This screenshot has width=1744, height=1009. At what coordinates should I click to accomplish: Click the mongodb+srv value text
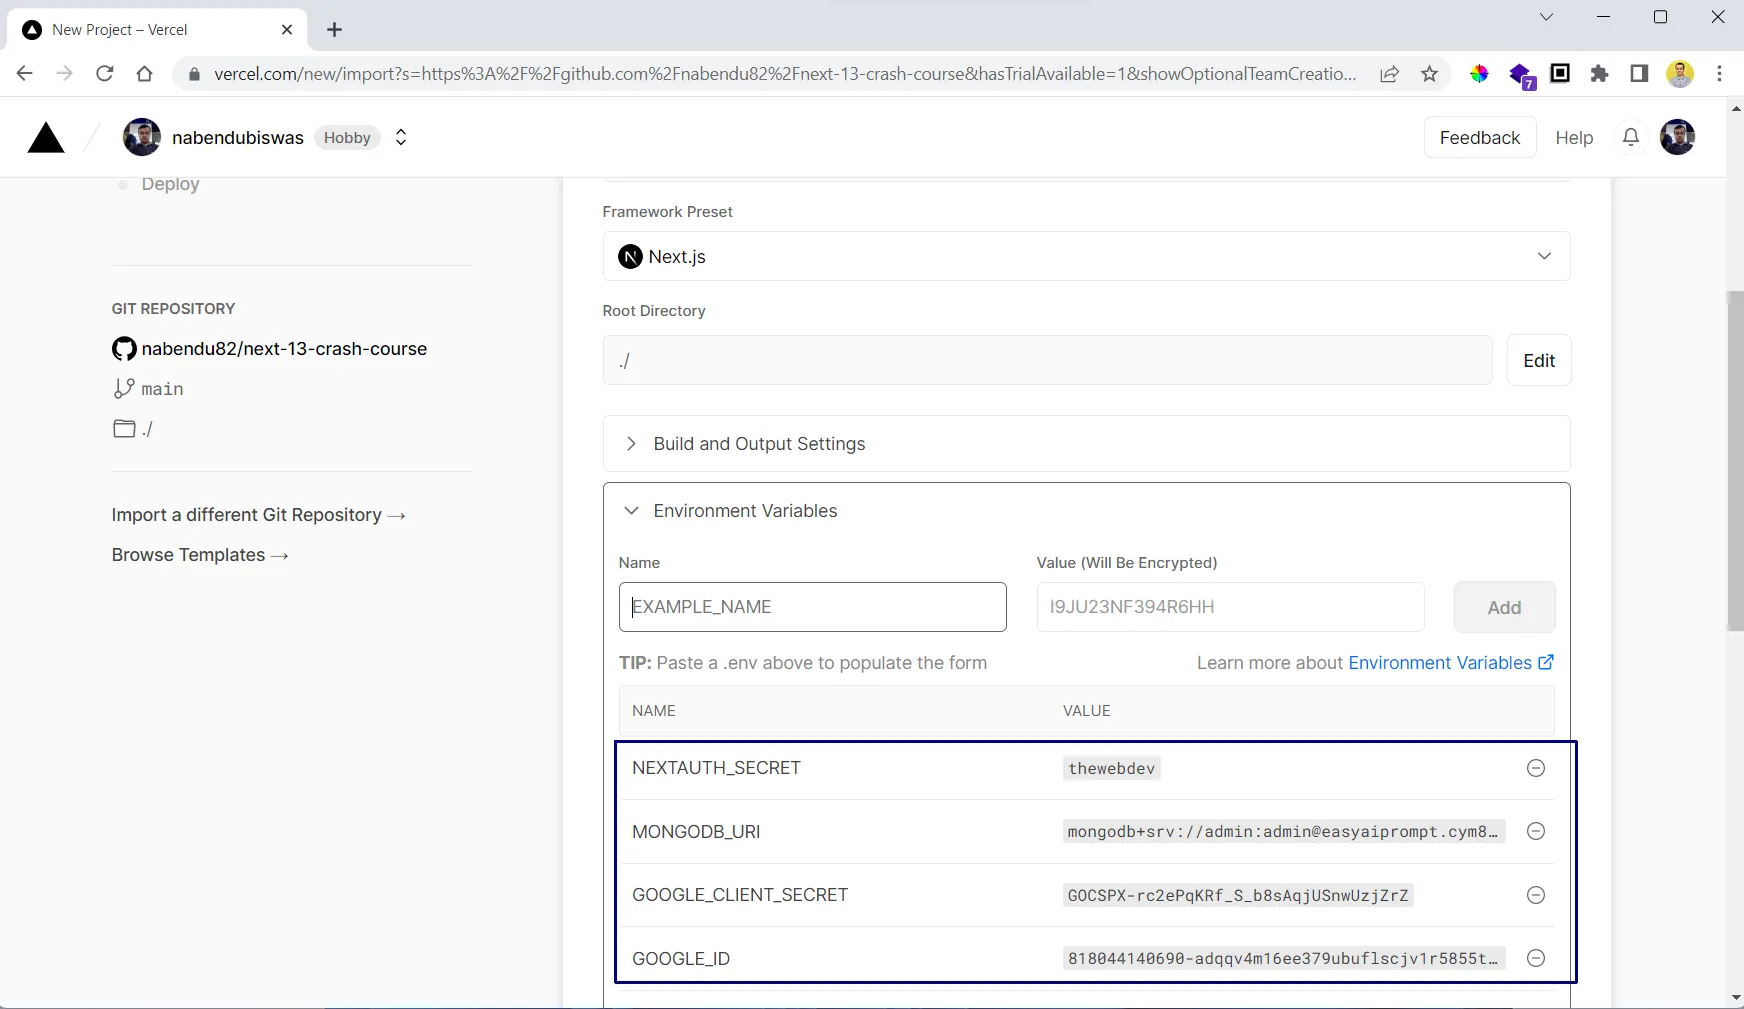point(1283,831)
